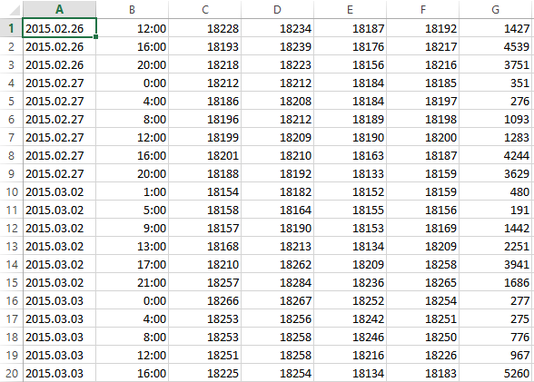
Task: Select cell G14 with value 3941
Action: (x=496, y=265)
